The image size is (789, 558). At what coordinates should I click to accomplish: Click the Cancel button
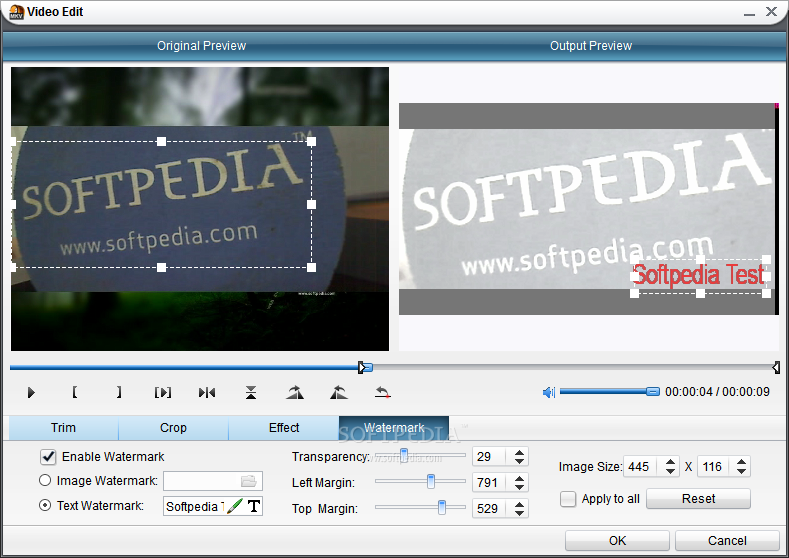click(x=727, y=540)
